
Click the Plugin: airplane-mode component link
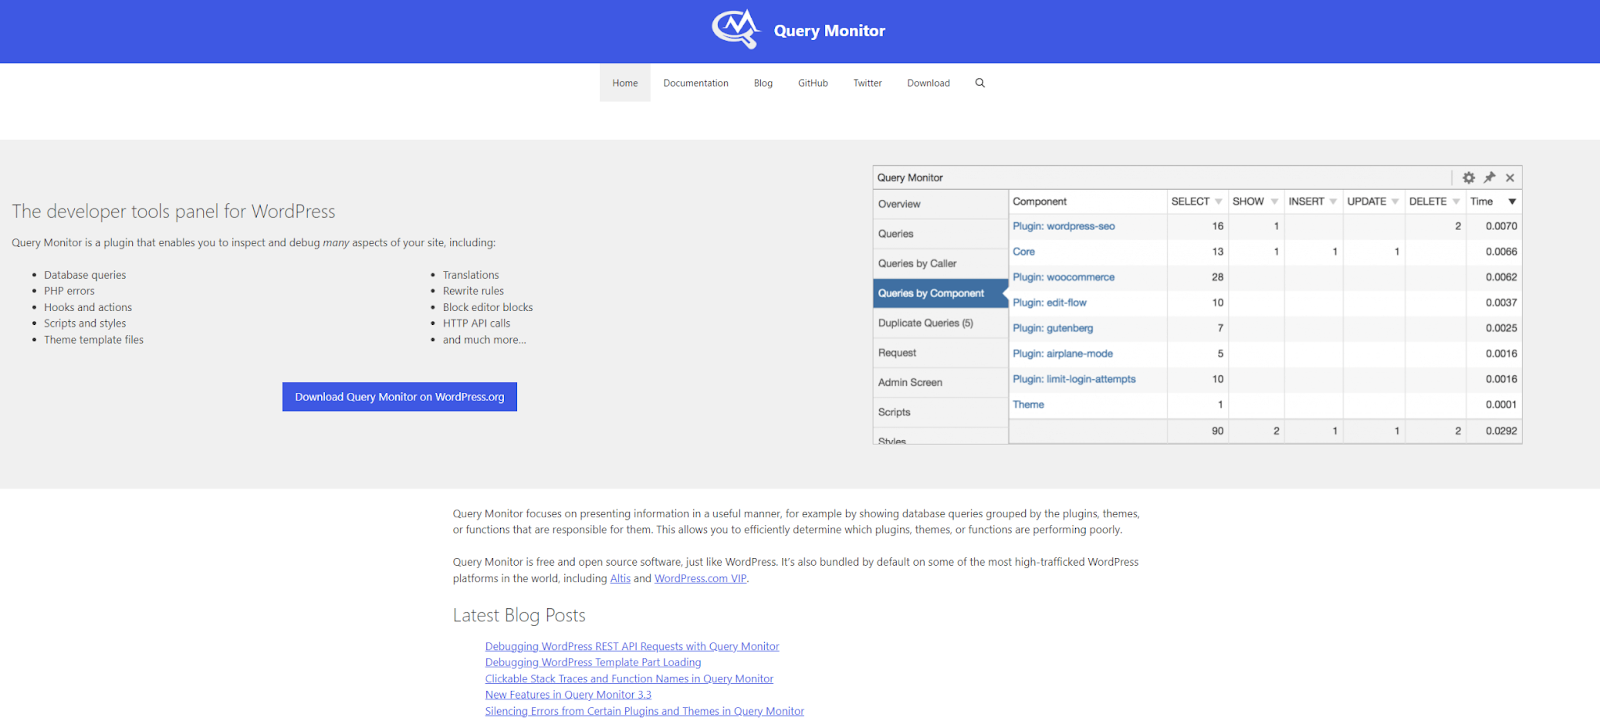click(x=1062, y=354)
